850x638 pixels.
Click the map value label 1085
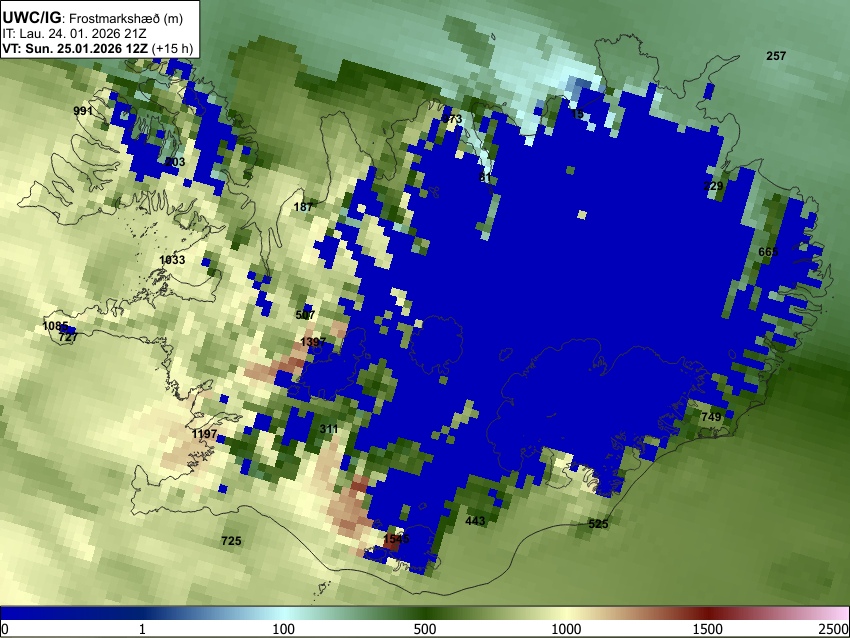[x=55, y=326]
